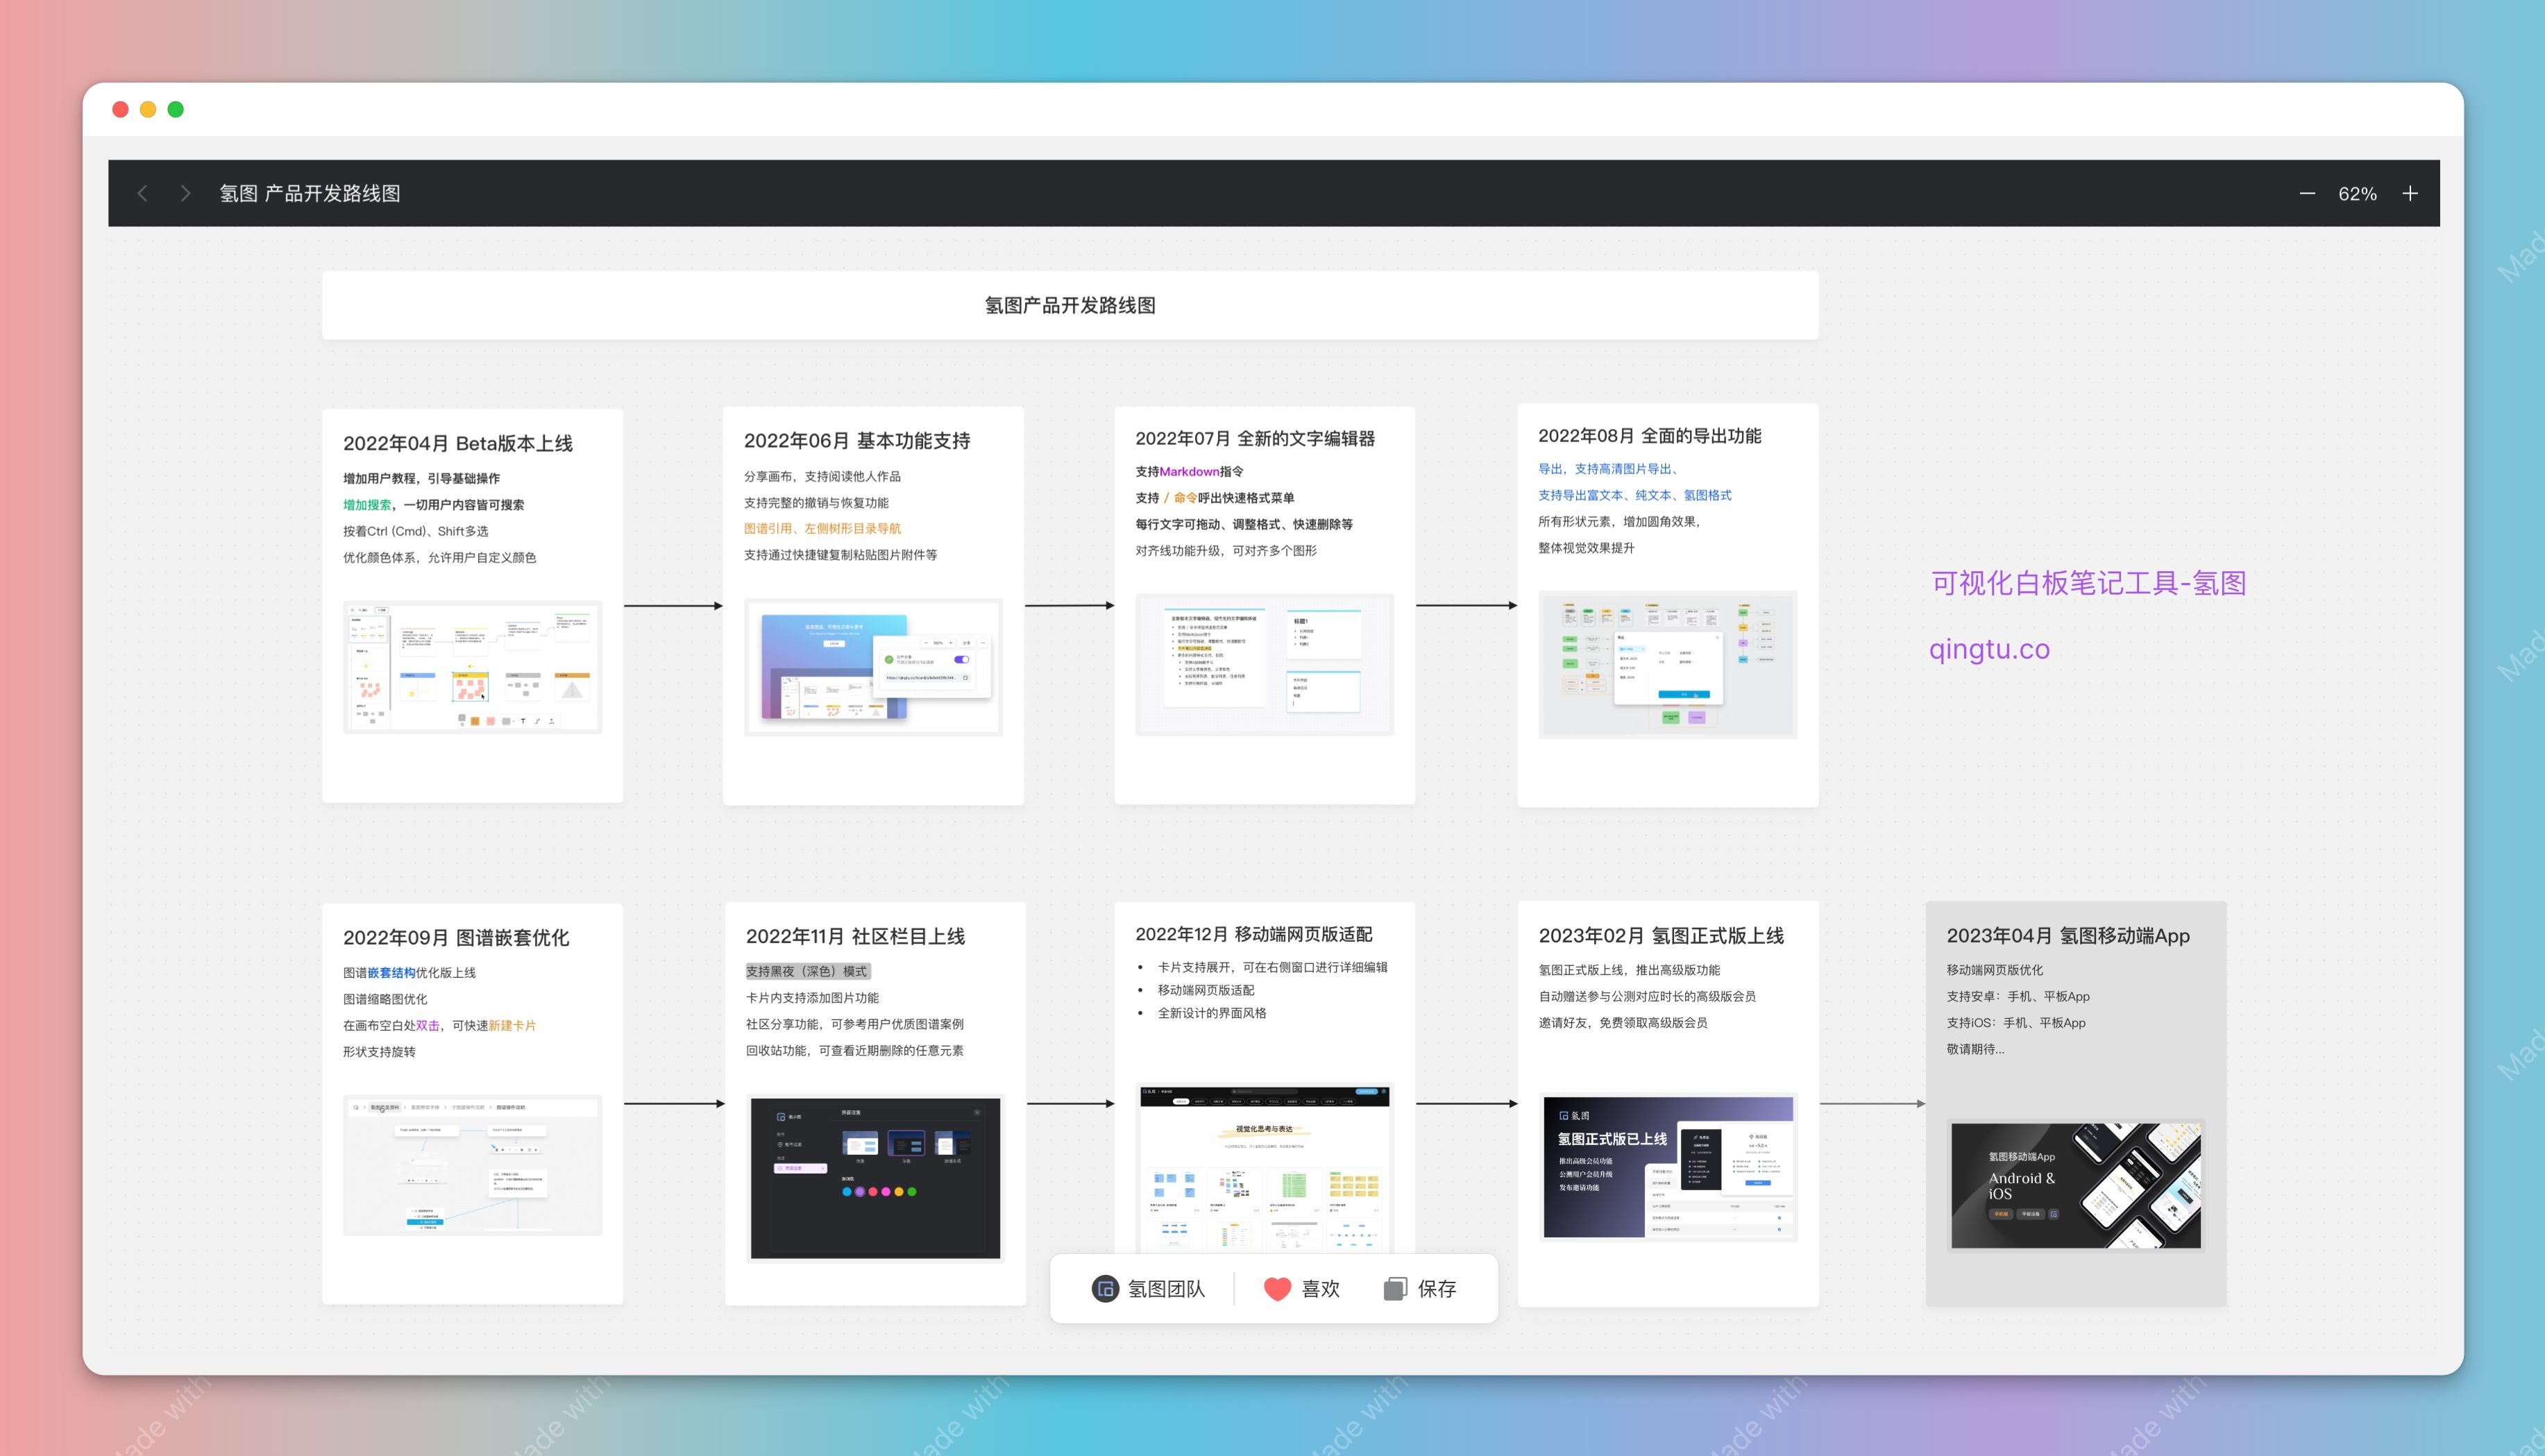Image resolution: width=2545 pixels, height=1456 pixels.
Task: Click the purple Markdown text
Action: point(1189,472)
